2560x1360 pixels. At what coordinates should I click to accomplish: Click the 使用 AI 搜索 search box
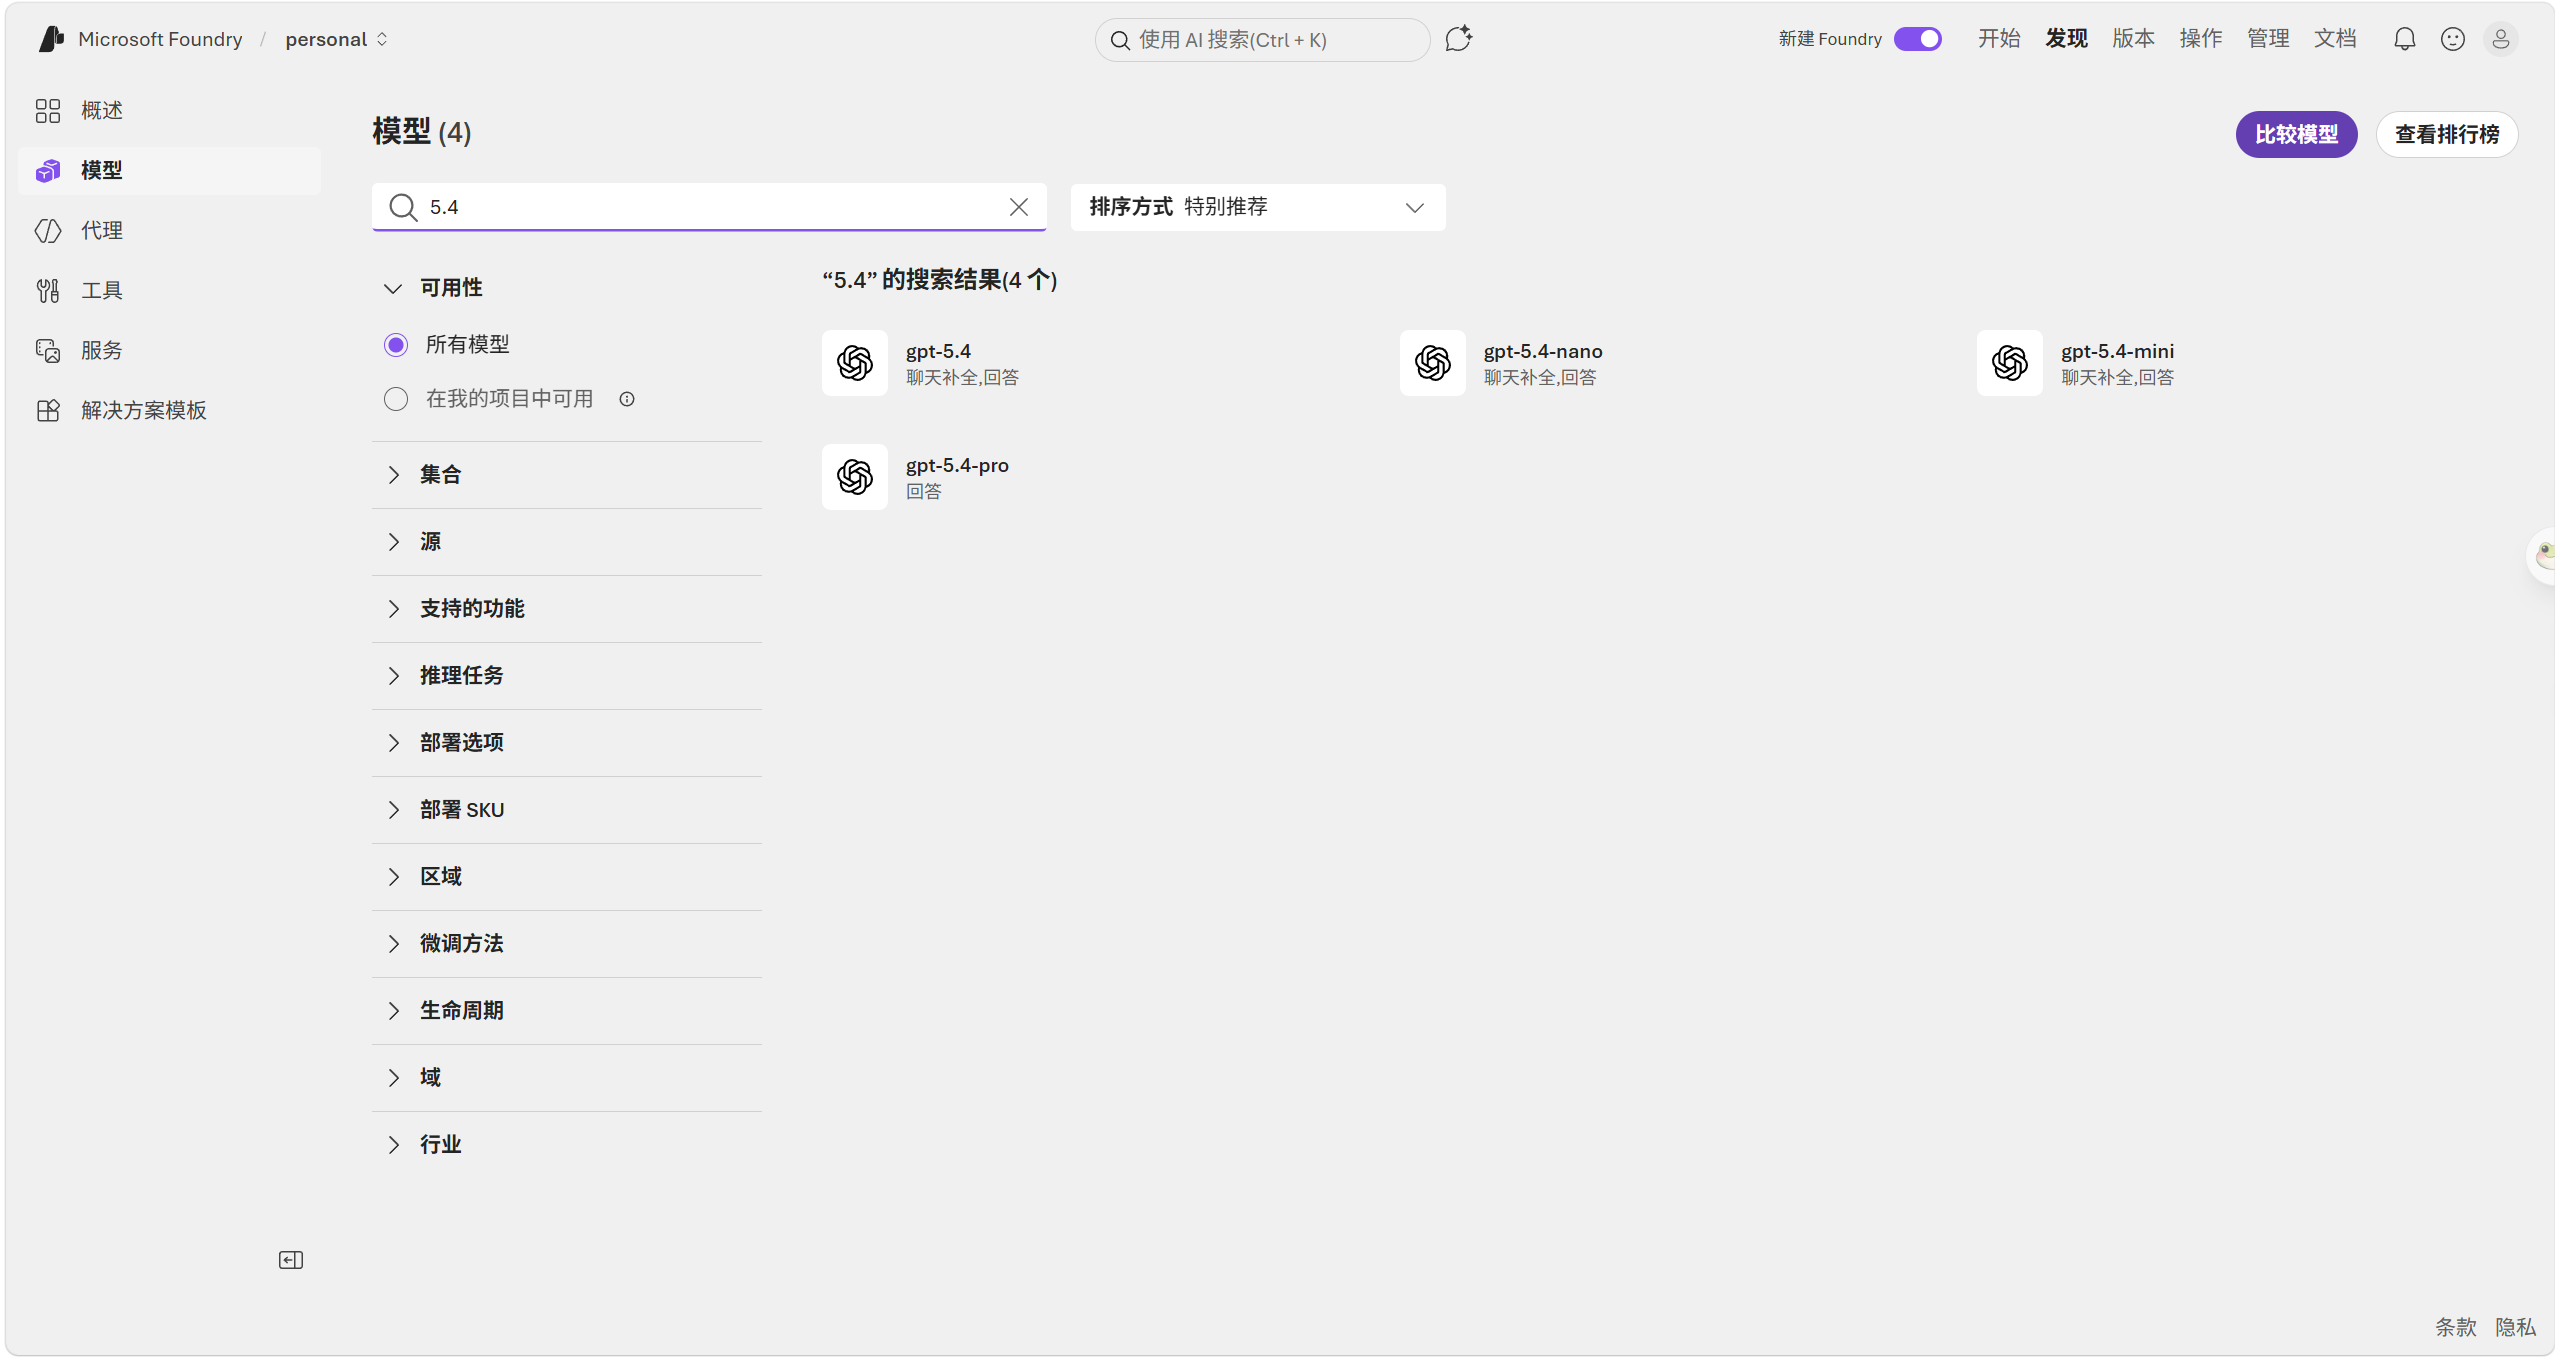(x=1262, y=40)
